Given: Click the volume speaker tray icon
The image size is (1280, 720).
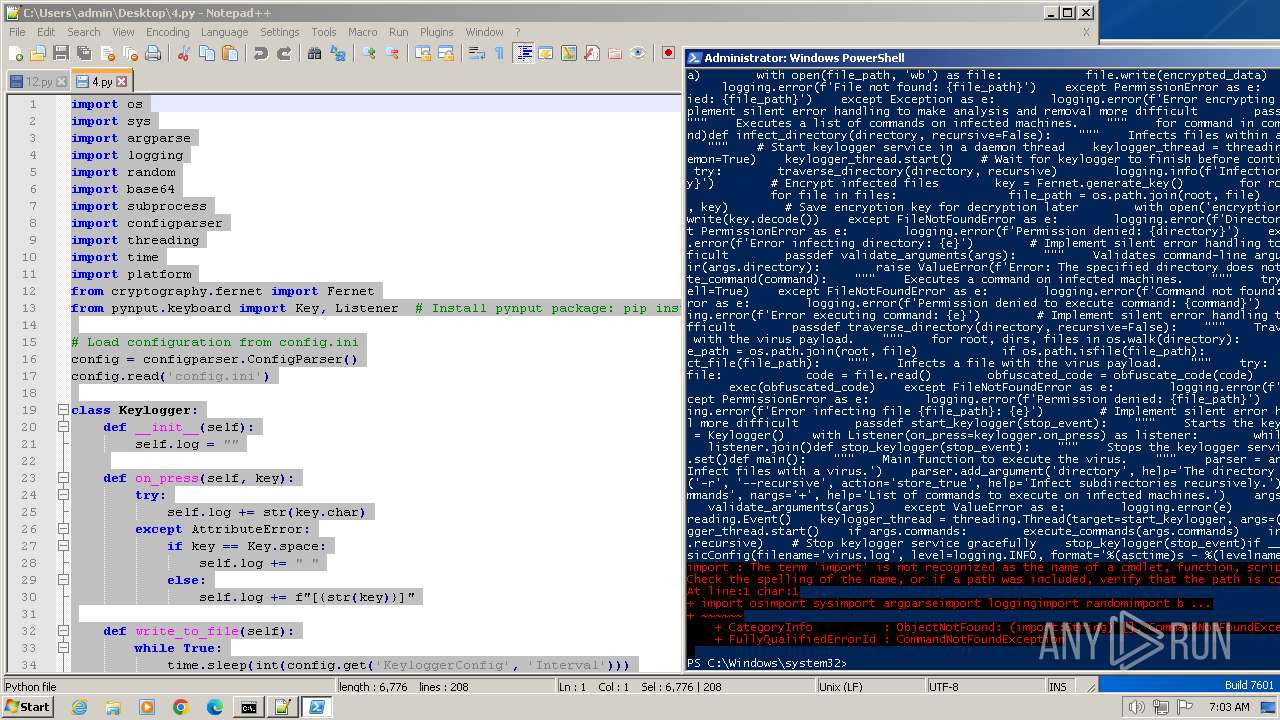Looking at the screenshot, I should 1136,707.
